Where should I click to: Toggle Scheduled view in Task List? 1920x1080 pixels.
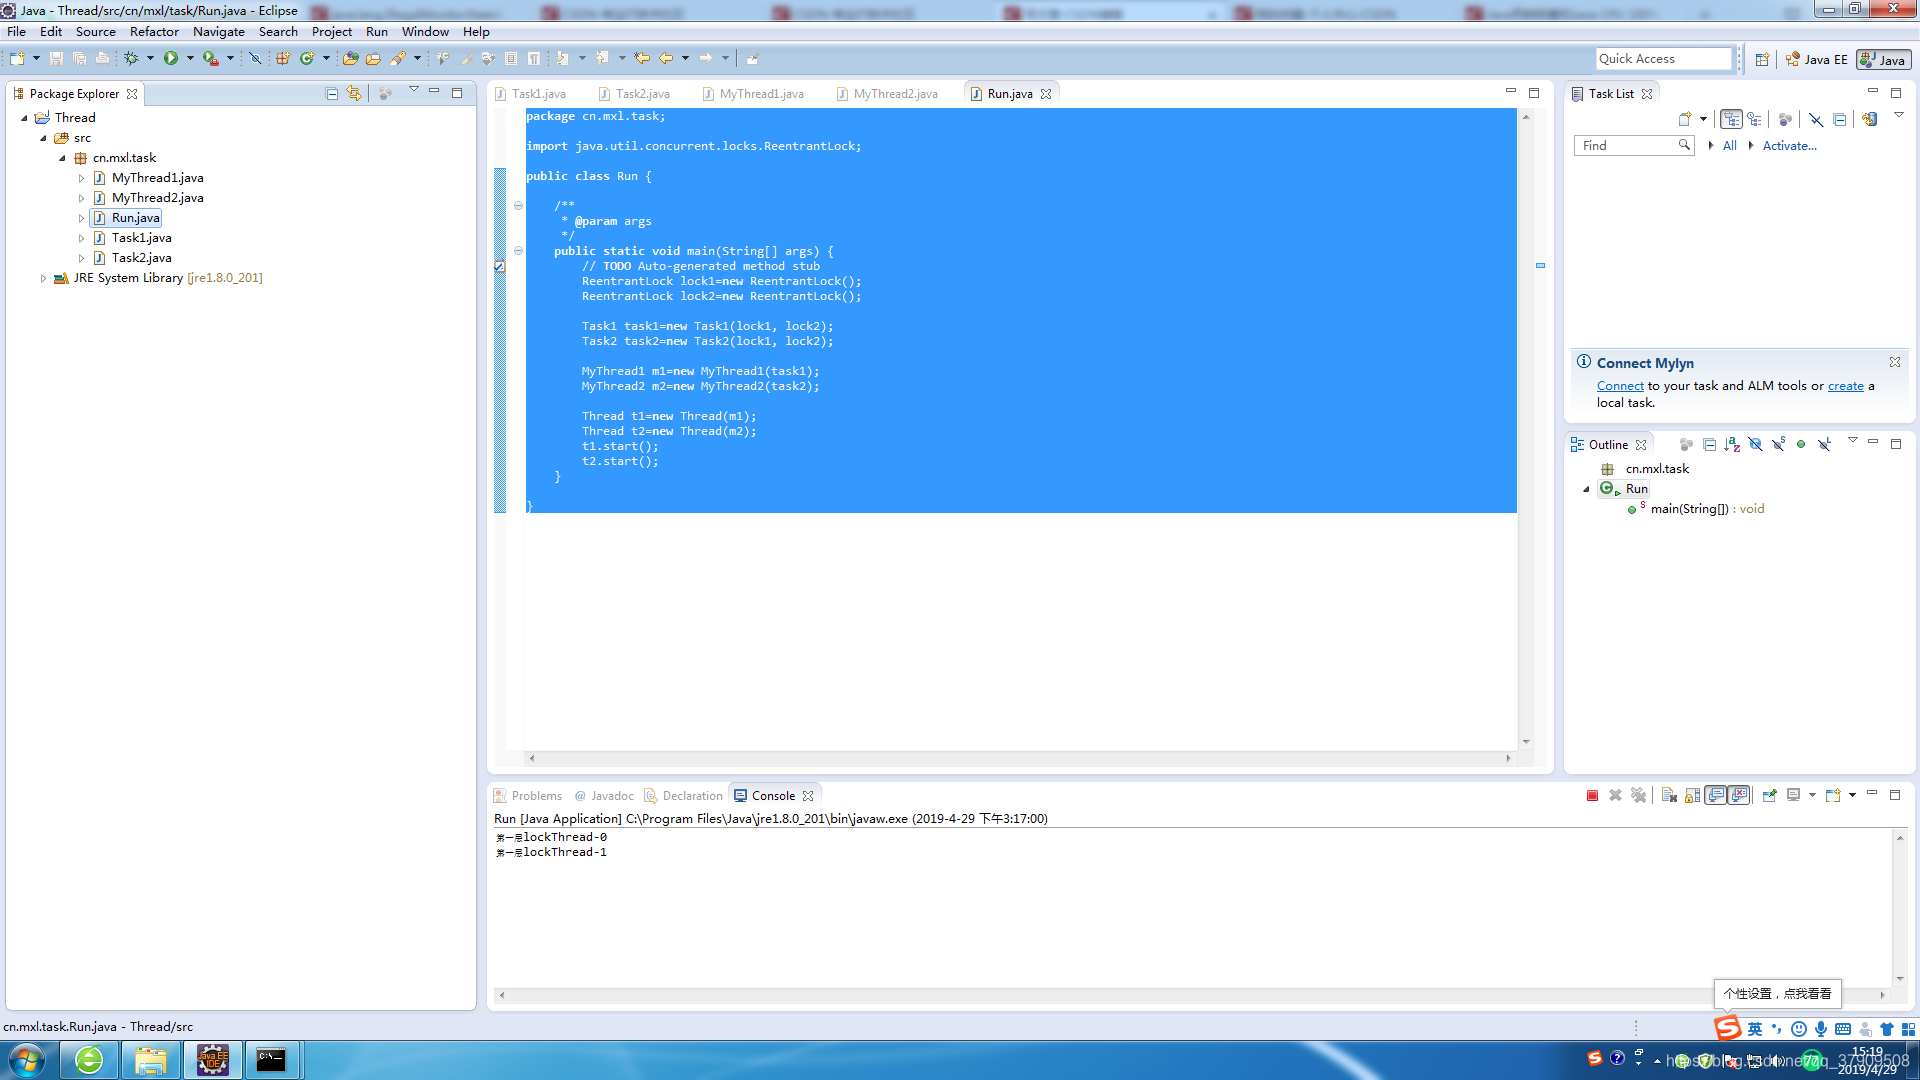[x=1754, y=120]
